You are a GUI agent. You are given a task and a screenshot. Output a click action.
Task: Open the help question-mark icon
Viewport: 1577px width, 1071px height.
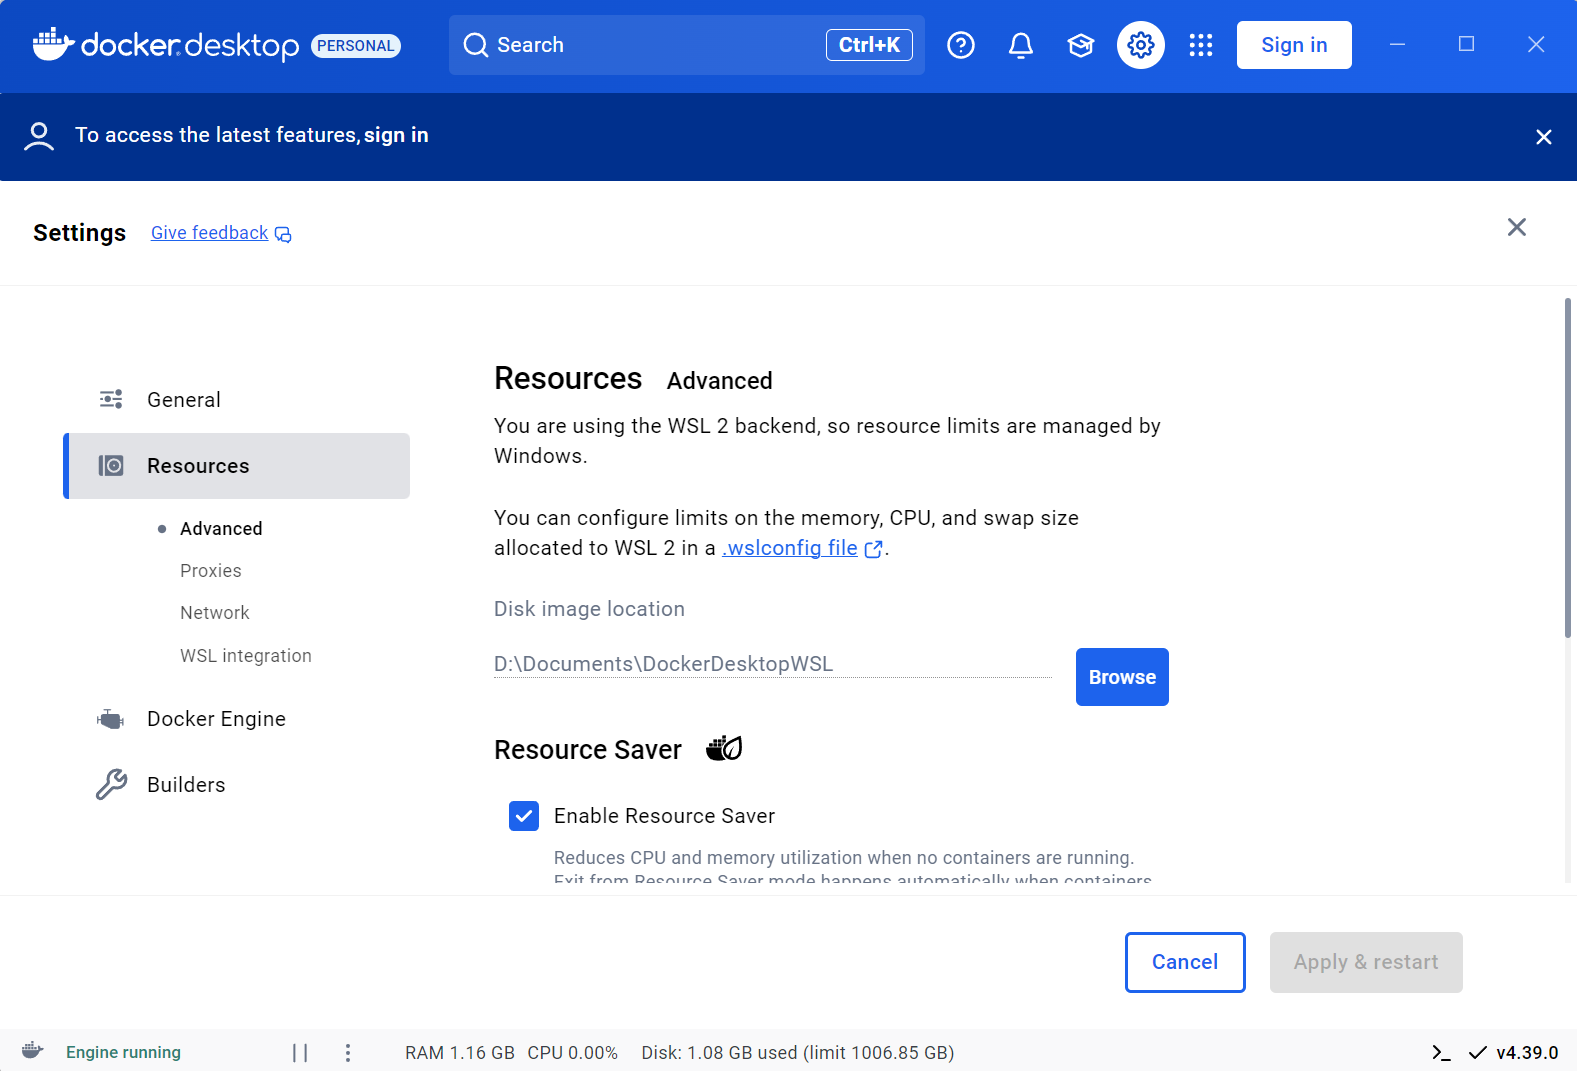(961, 45)
